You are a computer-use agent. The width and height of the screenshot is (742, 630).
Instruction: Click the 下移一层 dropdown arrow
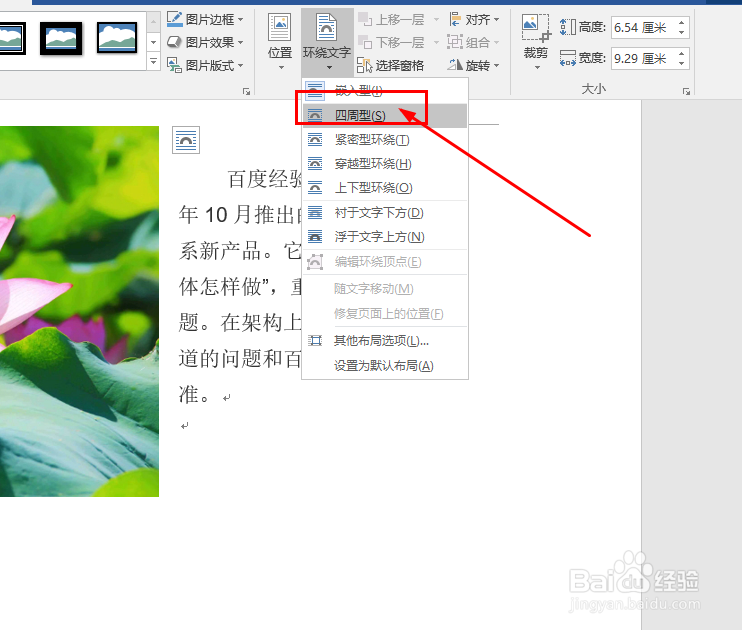click(x=436, y=43)
